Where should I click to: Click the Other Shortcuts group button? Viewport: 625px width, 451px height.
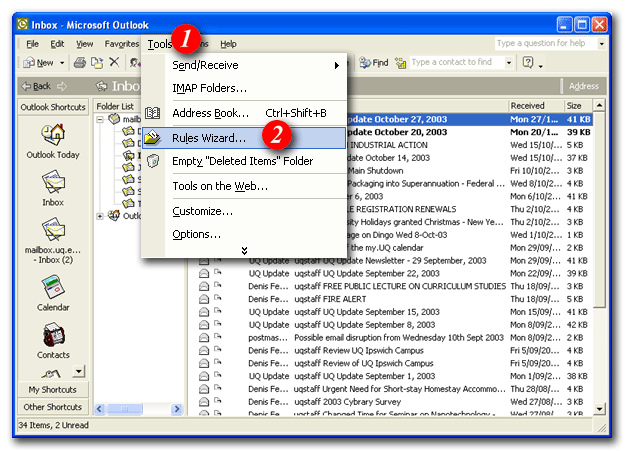[54, 407]
